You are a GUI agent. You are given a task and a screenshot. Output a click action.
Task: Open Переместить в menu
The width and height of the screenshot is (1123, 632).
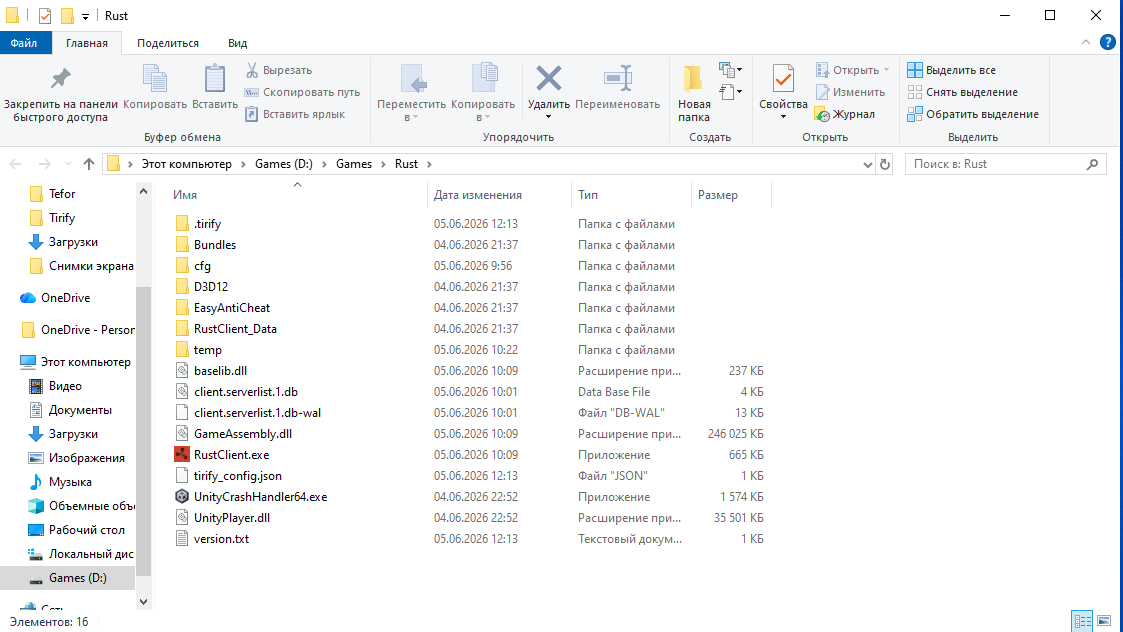[x=411, y=93]
